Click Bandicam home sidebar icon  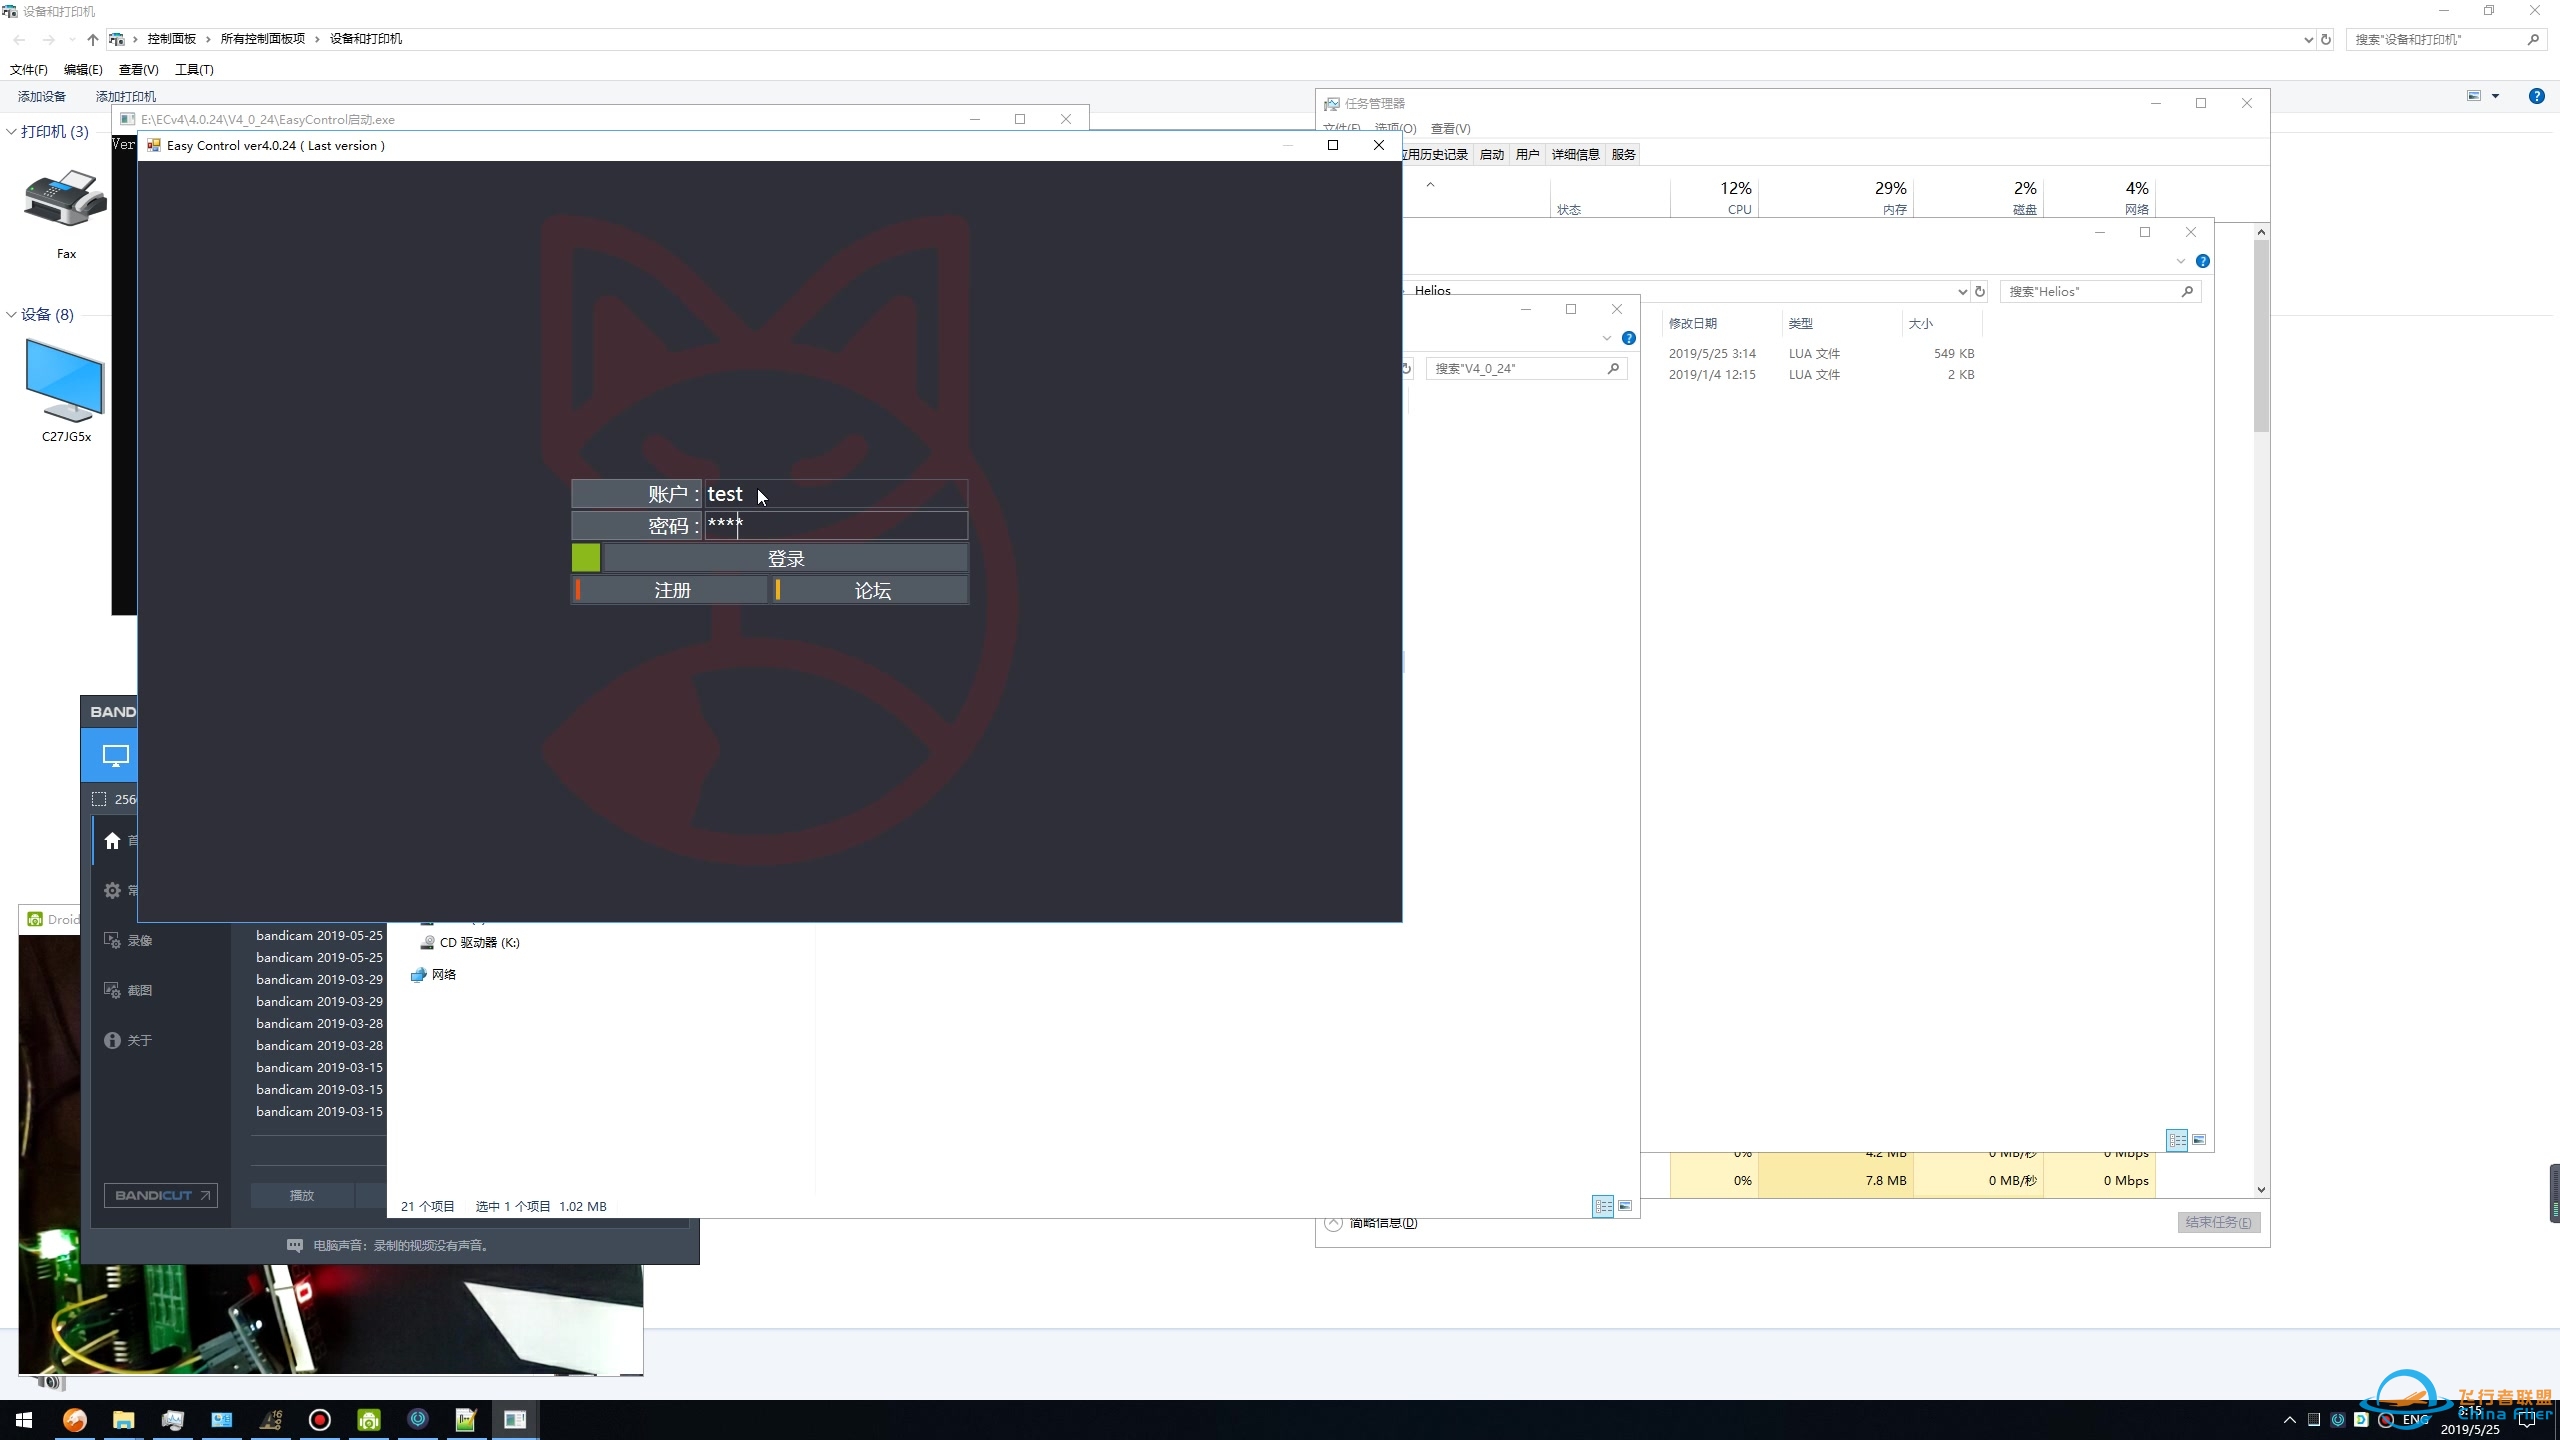coord(112,841)
